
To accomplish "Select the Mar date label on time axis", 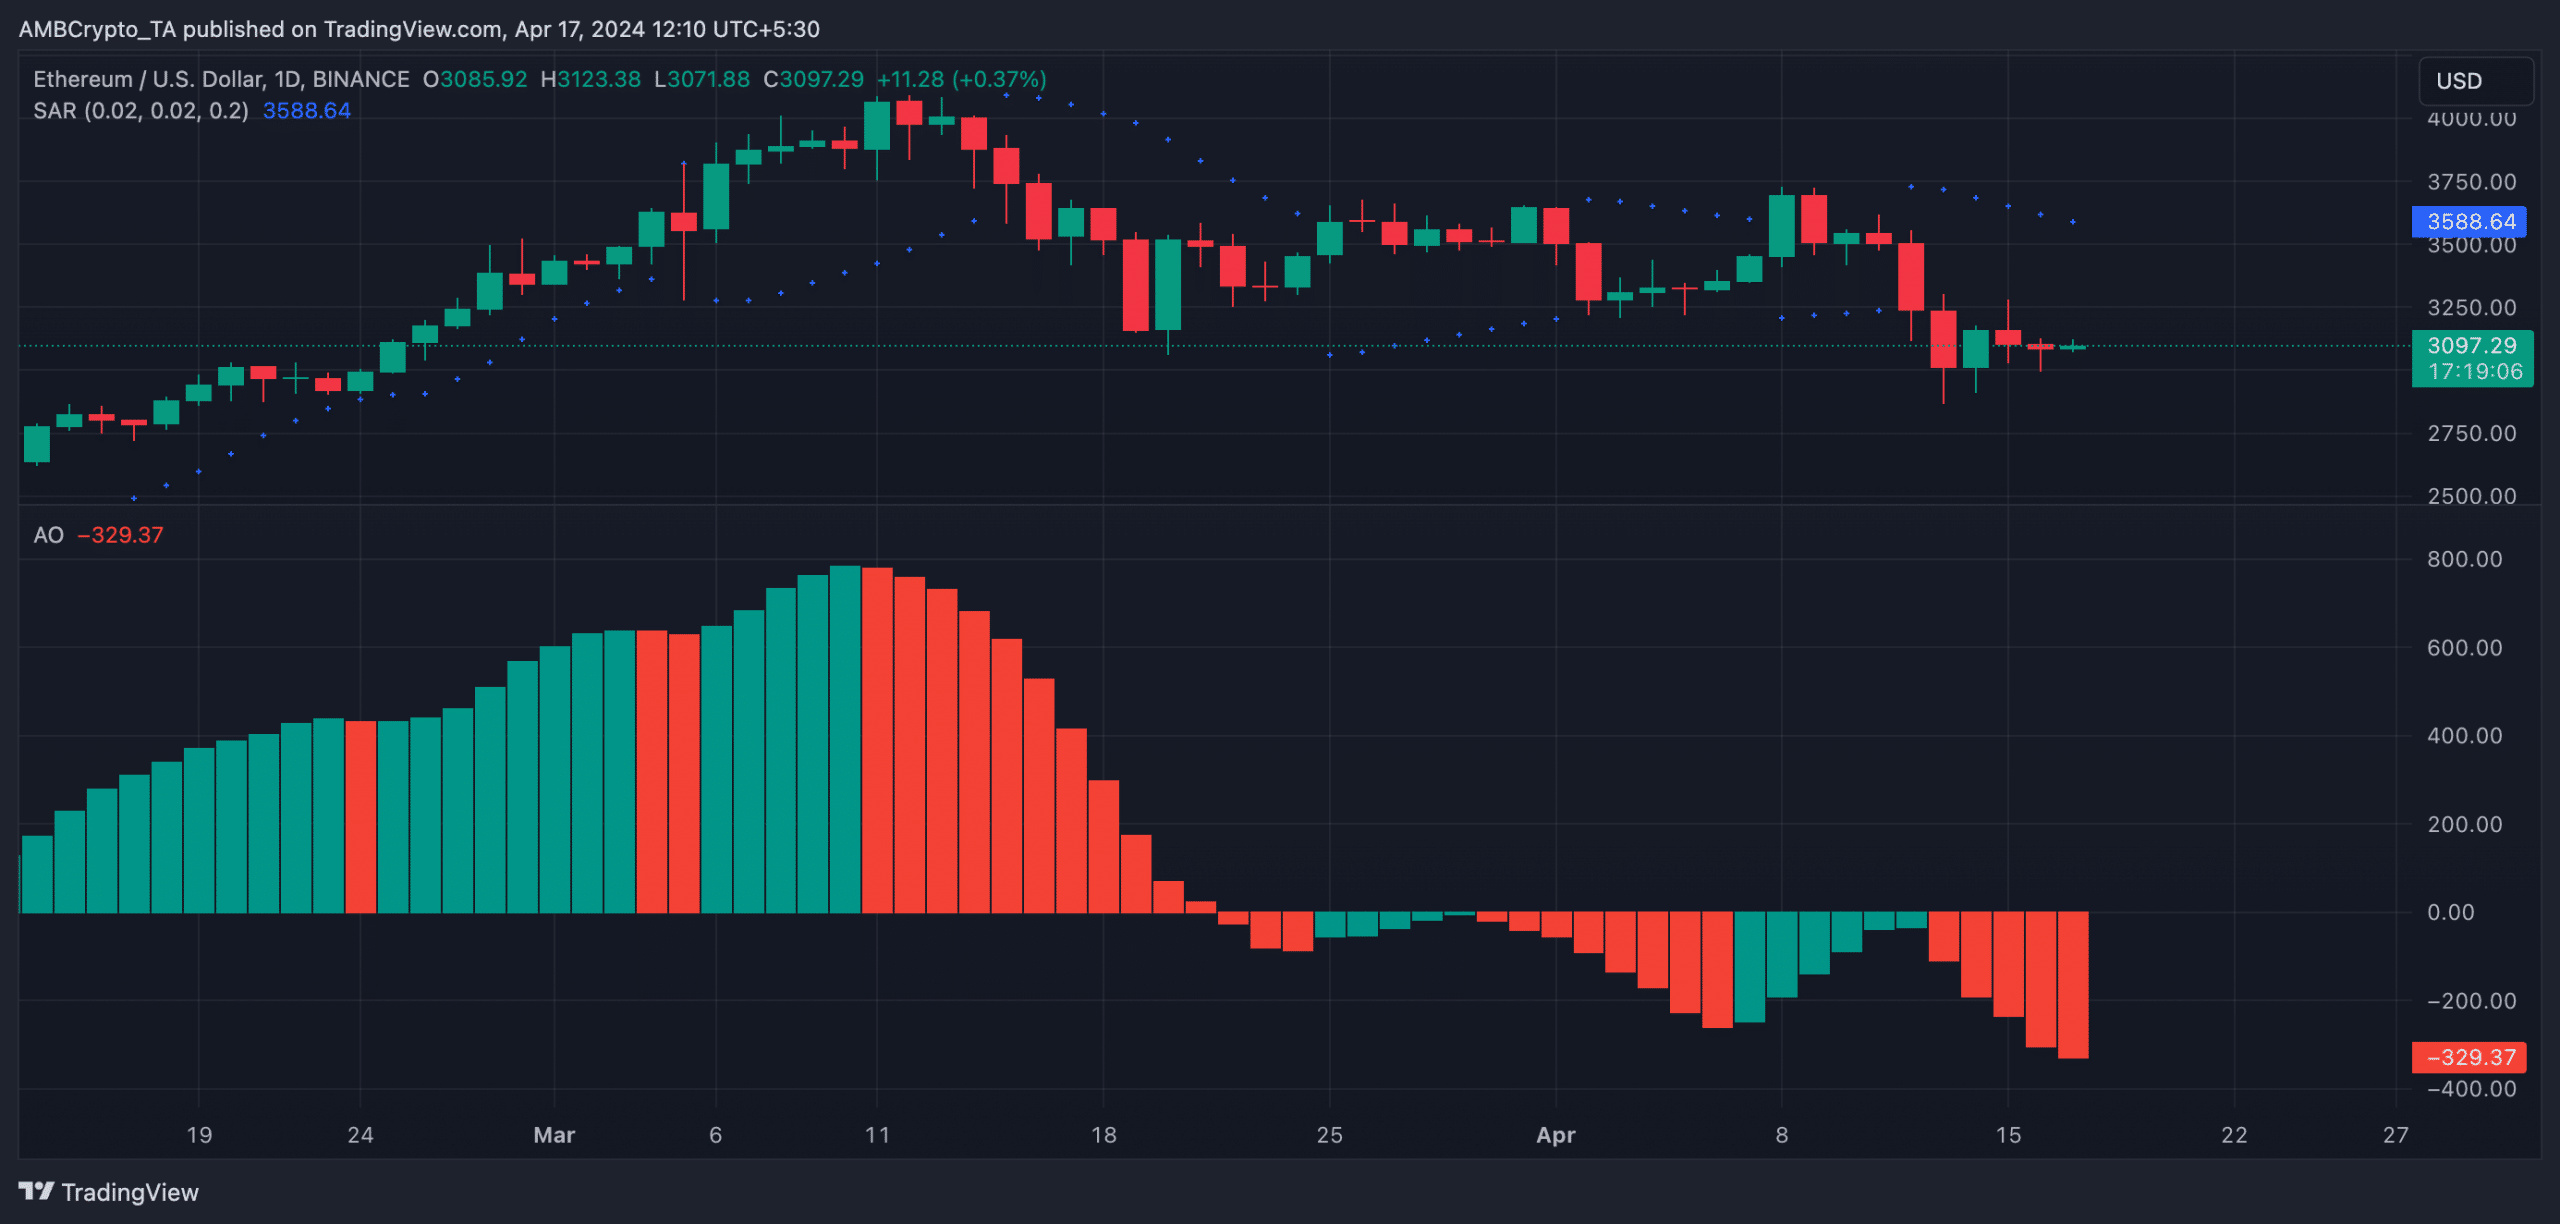I will [x=554, y=1135].
